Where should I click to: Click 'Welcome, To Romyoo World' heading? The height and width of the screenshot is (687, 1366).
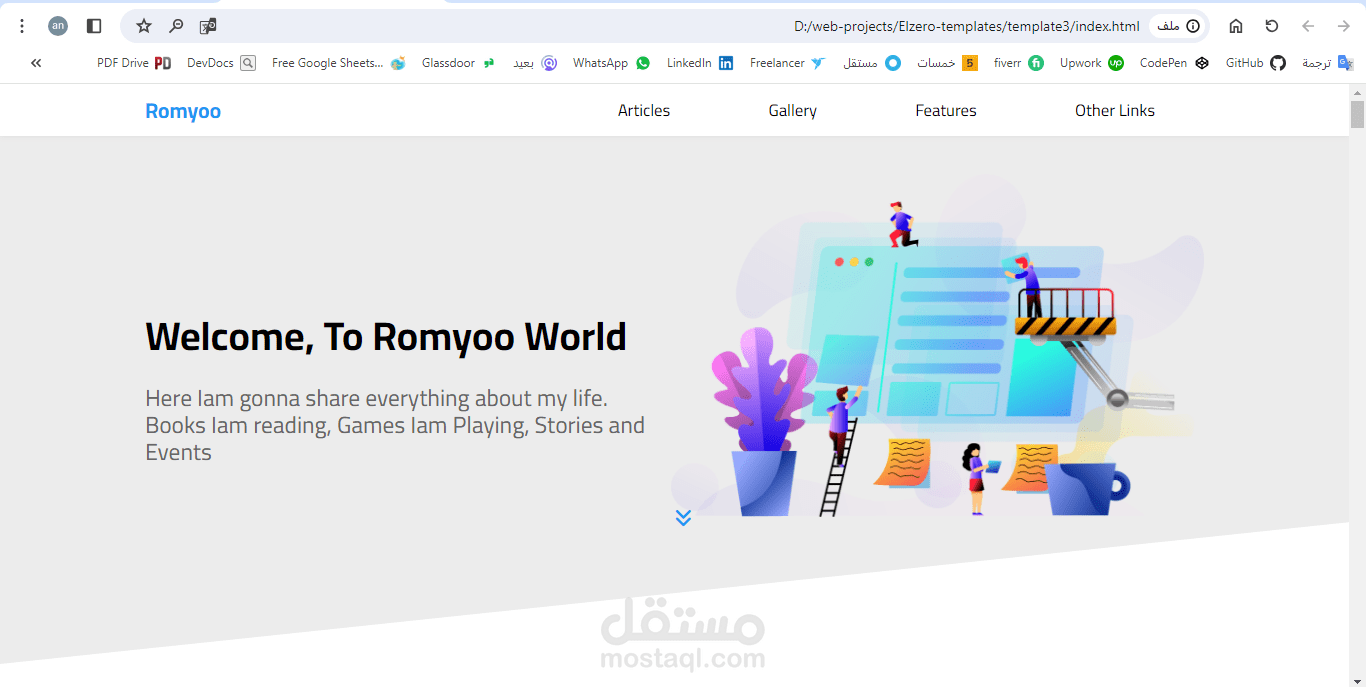pos(386,337)
